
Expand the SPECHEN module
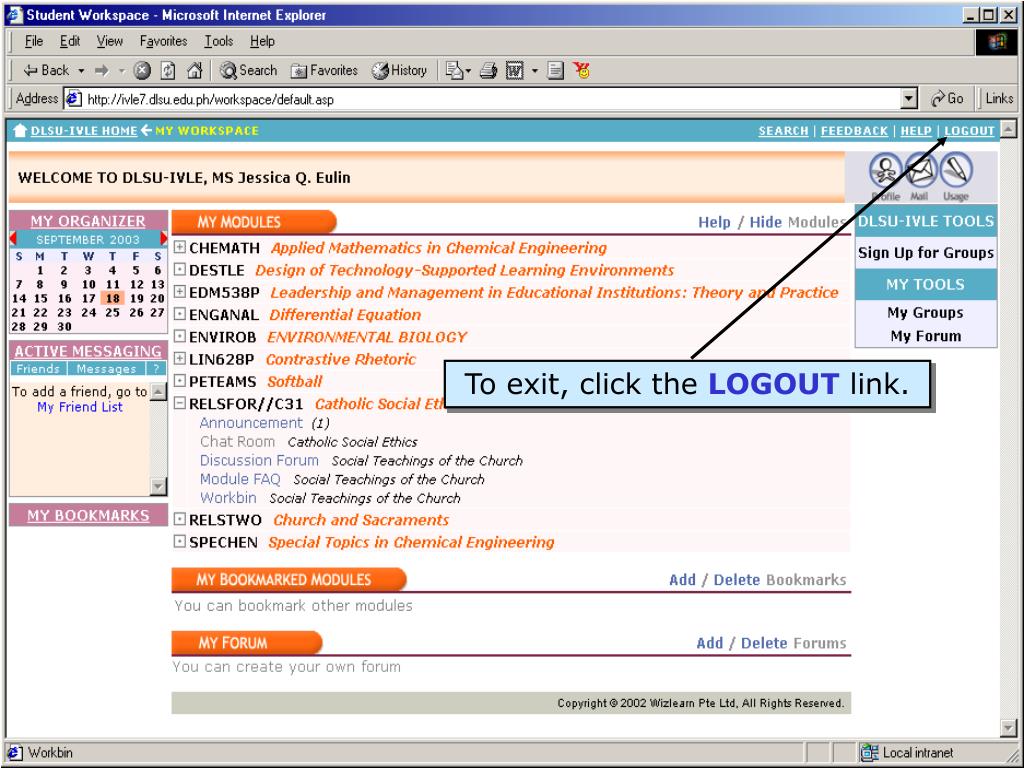point(180,541)
